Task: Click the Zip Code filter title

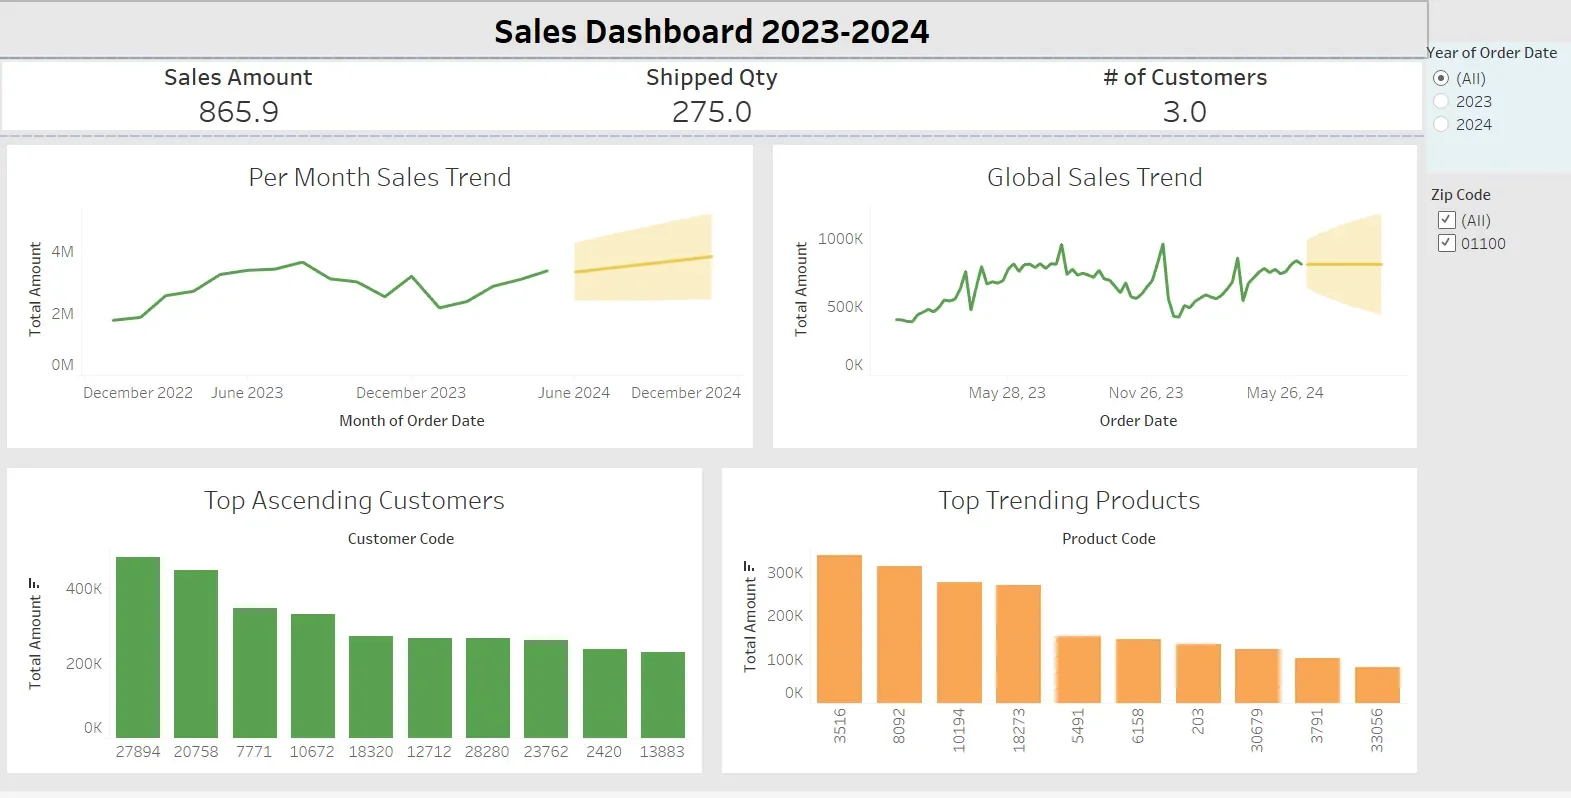Action: pyautogui.click(x=1460, y=195)
